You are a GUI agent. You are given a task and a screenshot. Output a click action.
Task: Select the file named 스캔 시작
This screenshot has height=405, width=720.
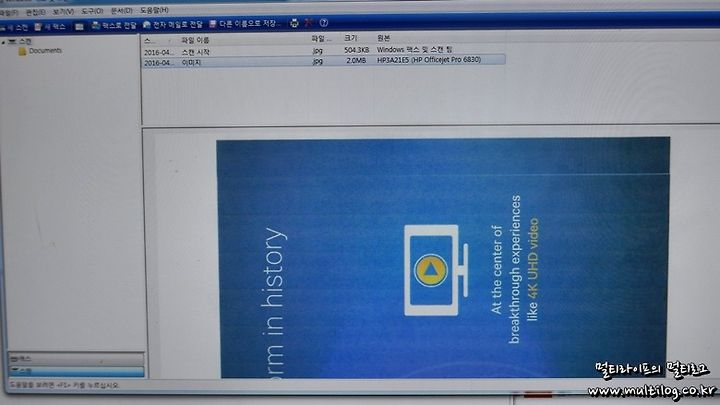pos(196,52)
